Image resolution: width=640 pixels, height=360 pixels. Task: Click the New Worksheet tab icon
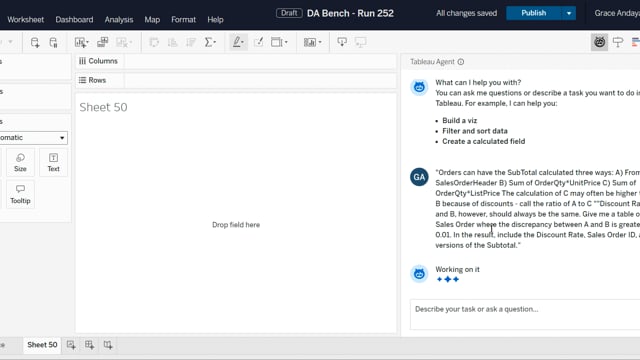71,345
